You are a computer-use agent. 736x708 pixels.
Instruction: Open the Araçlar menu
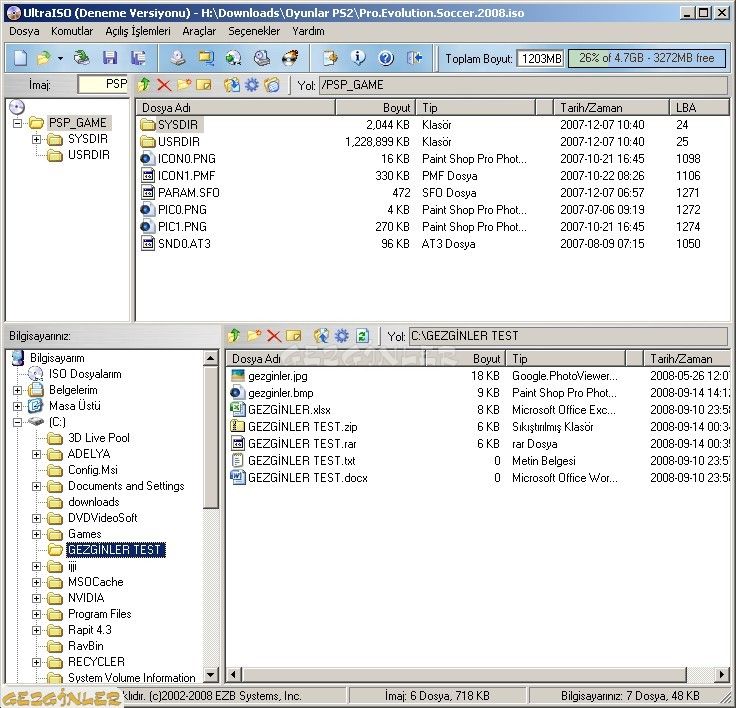pos(199,31)
